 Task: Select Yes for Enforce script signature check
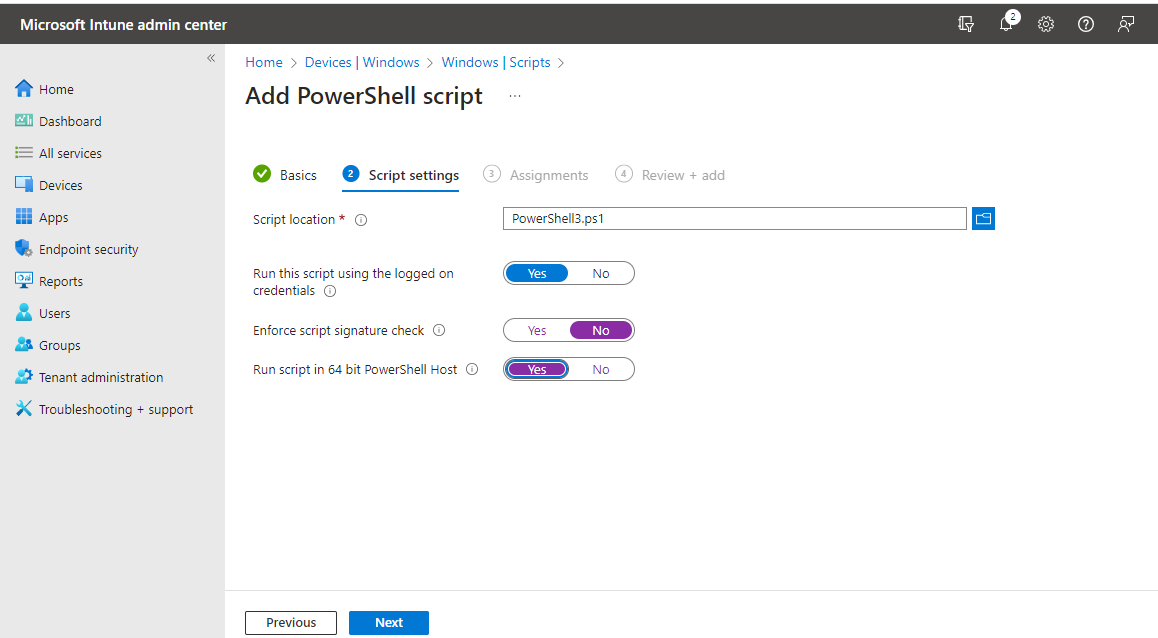click(537, 330)
